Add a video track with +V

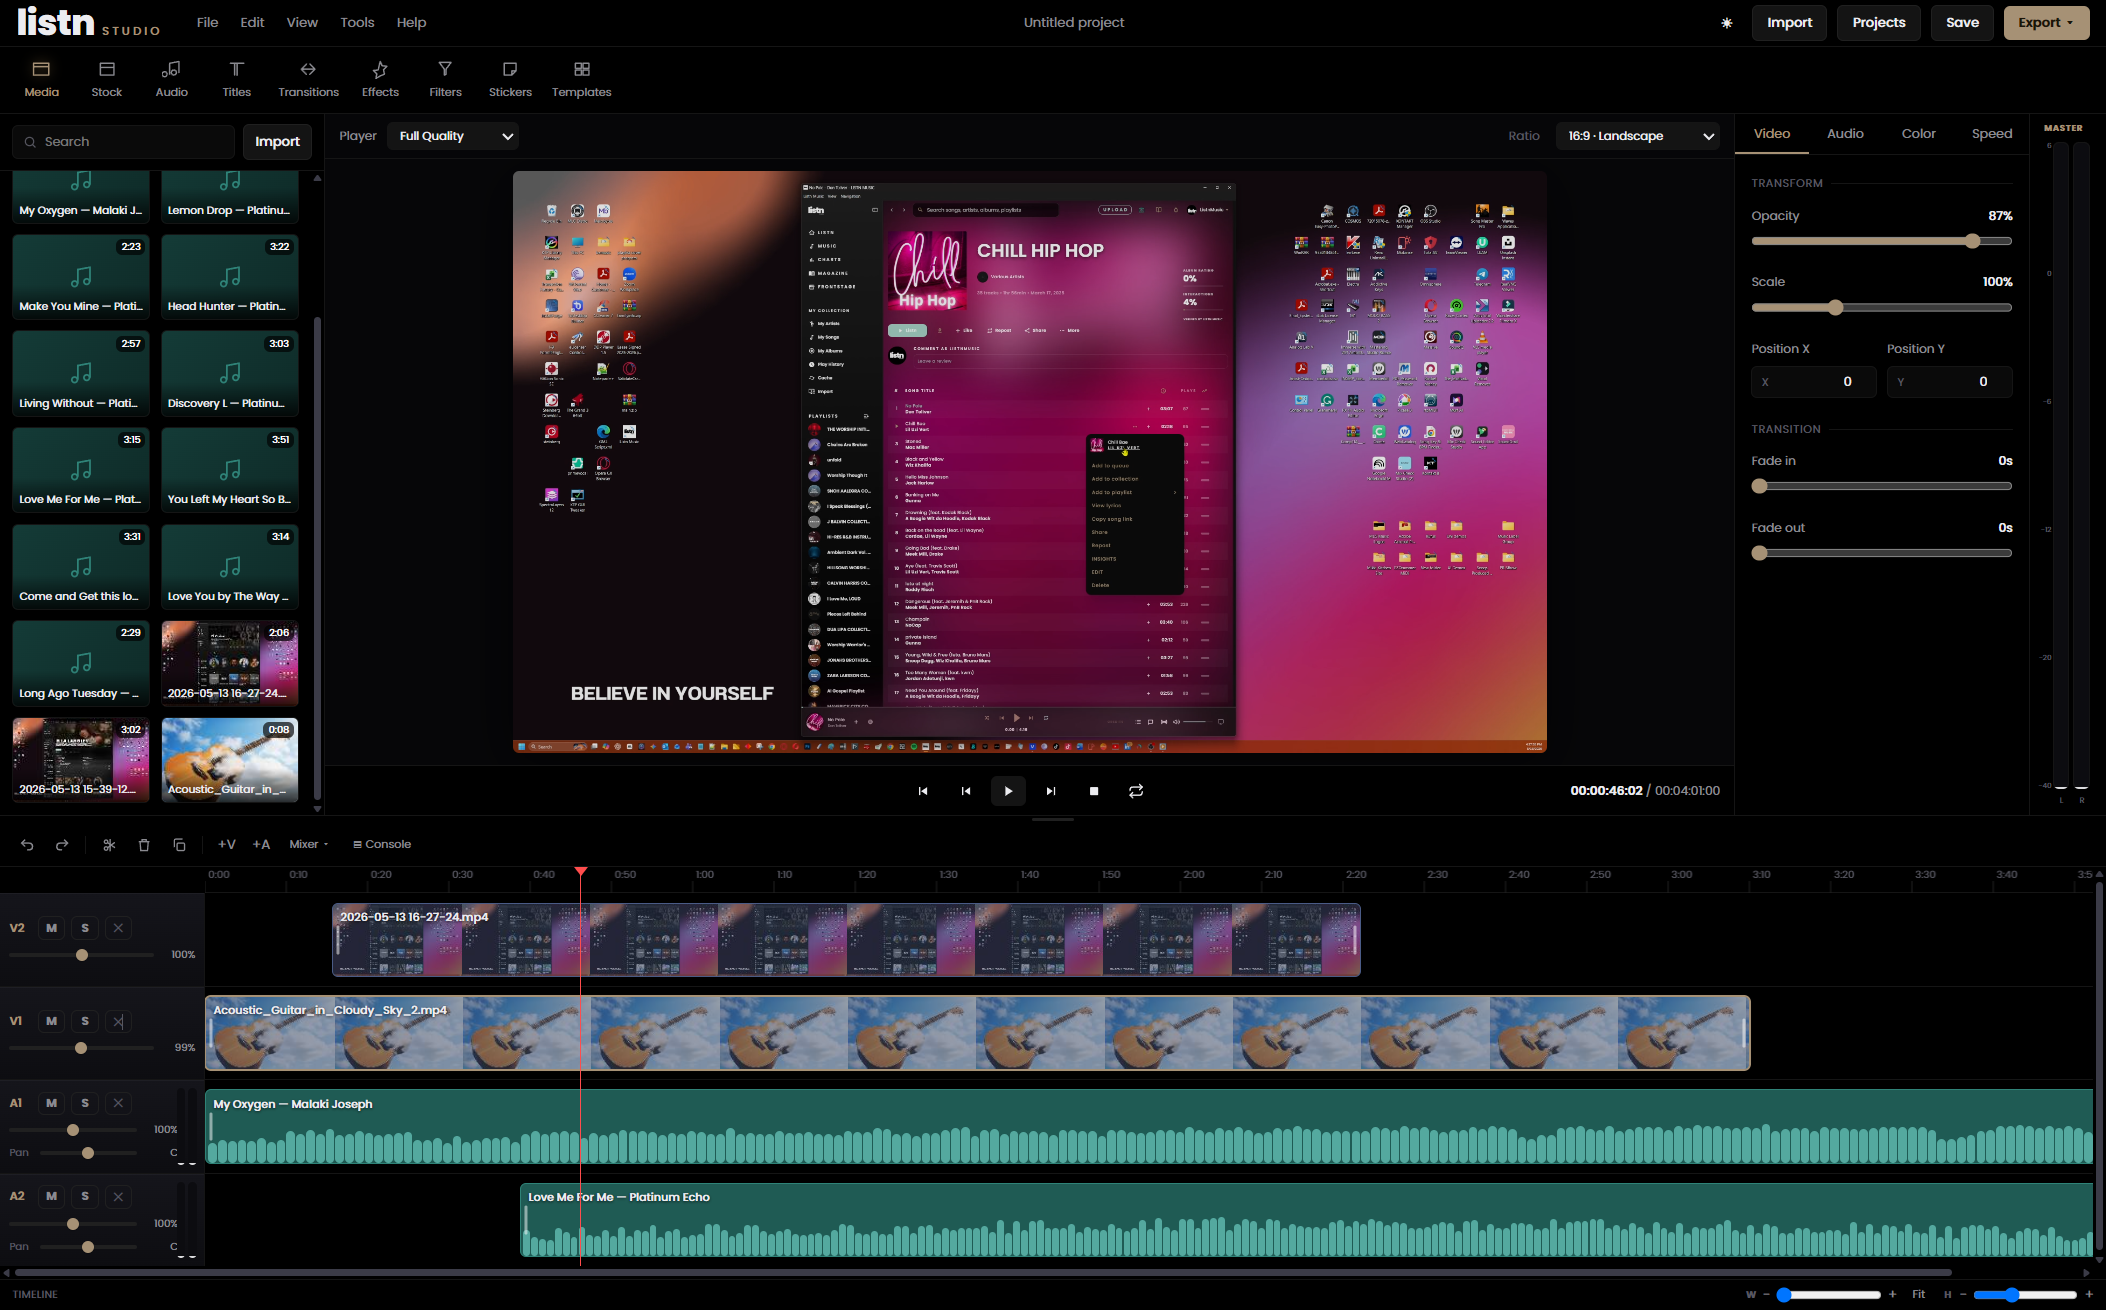click(227, 845)
